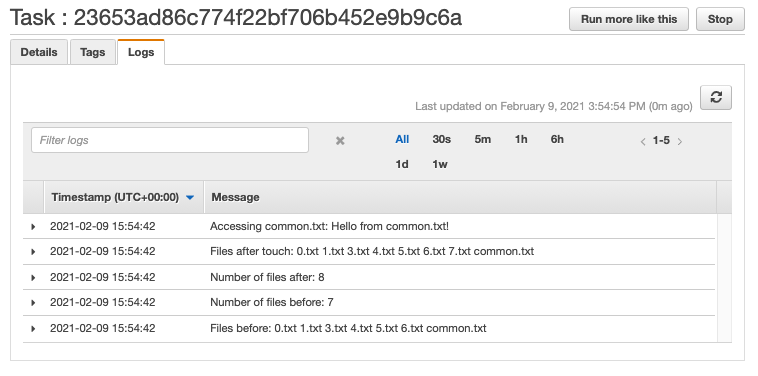Click the refresh logs icon button
The image size is (758, 376).
click(715, 98)
